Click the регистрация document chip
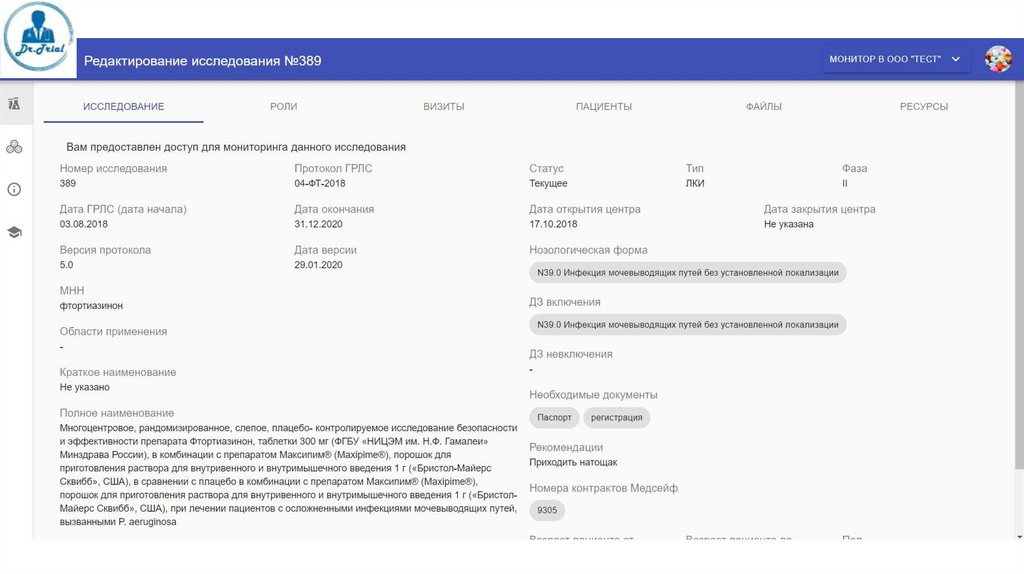The width and height of the screenshot is (1024, 574). click(x=616, y=417)
